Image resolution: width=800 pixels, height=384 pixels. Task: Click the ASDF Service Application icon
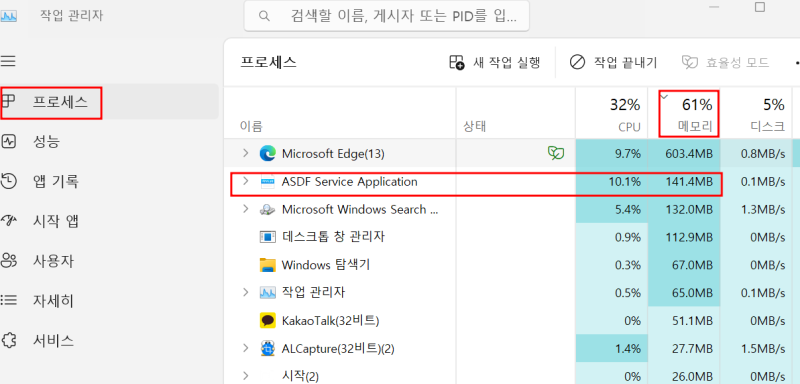pos(267,181)
